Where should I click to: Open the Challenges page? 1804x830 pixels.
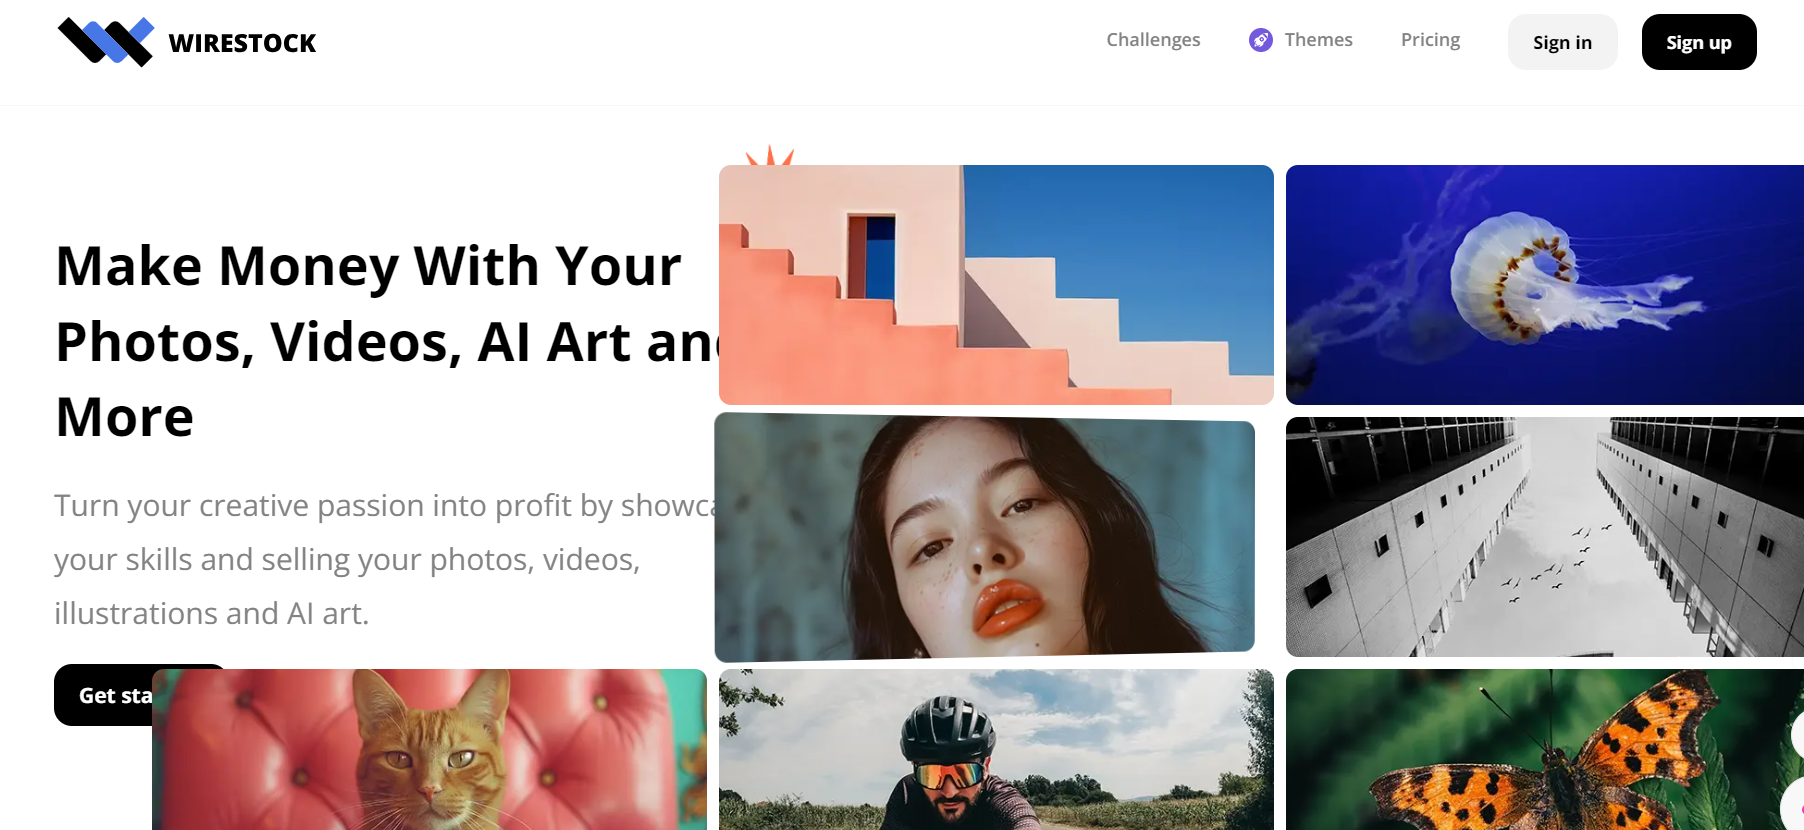pos(1153,40)
